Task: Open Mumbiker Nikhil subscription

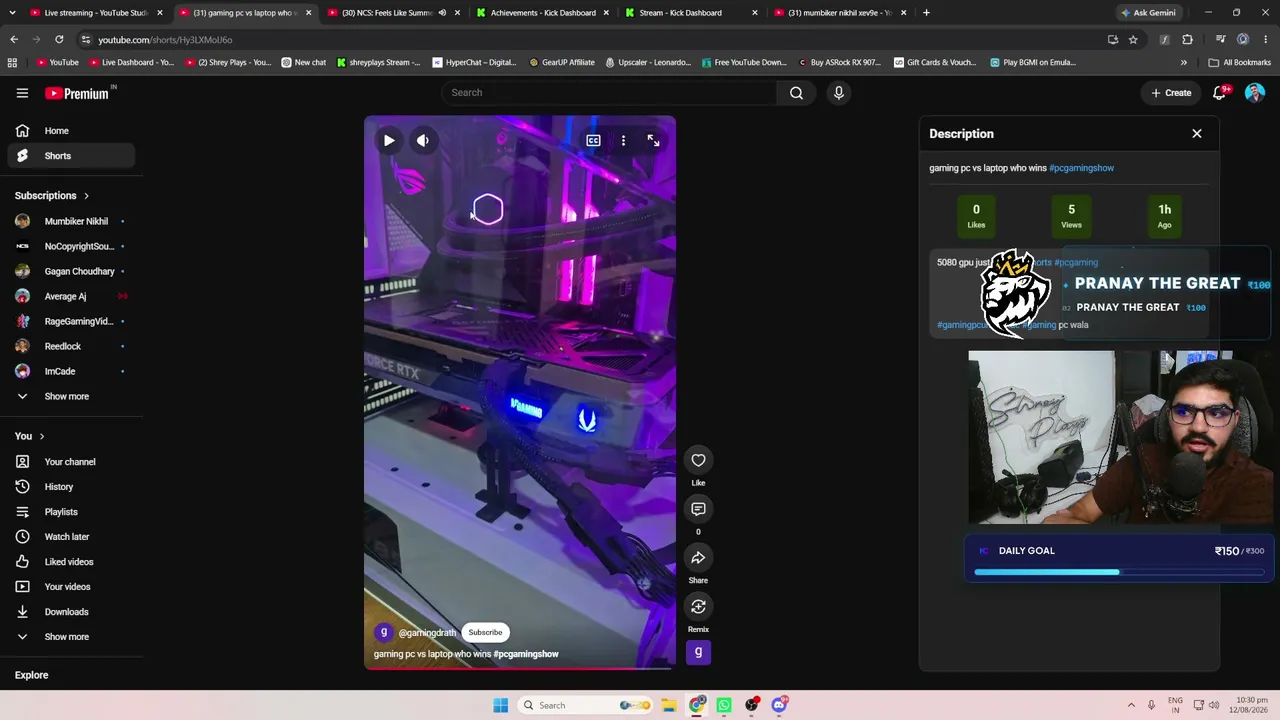Action: [x=71, y=221]
